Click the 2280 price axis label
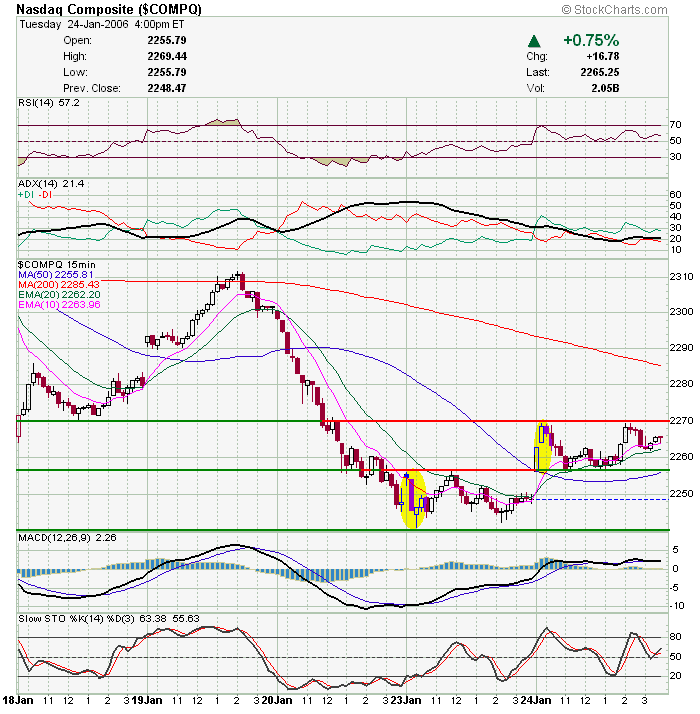Image resolution: width=700 pixels, height=714 pixels. click(681, 384)
